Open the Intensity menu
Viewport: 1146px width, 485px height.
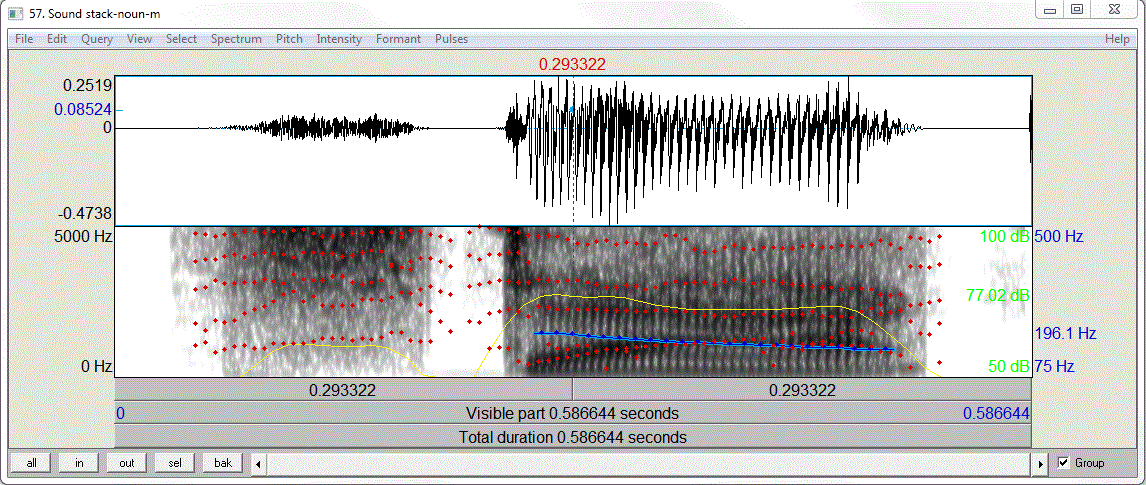click(x=338, y=39)
